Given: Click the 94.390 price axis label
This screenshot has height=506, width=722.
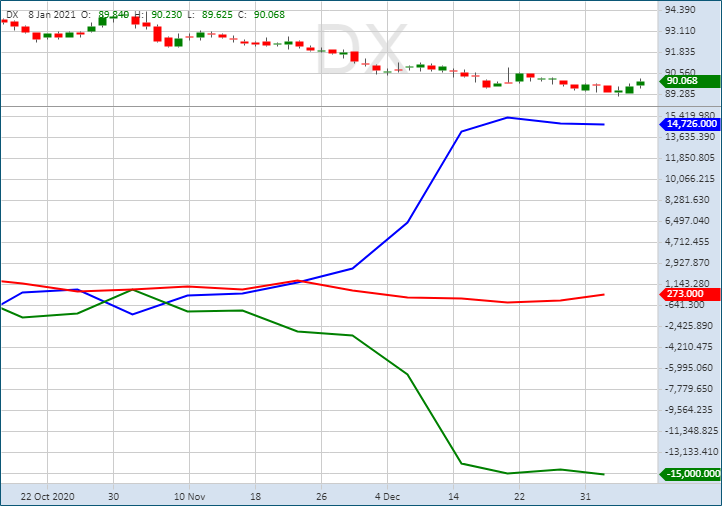Looking at the screenshot, I should tap(688, 9).
